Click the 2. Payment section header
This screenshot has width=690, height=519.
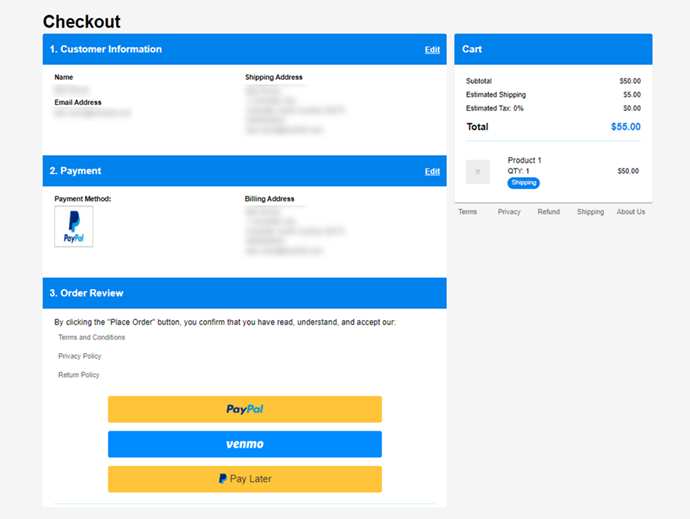pos(245,171)
